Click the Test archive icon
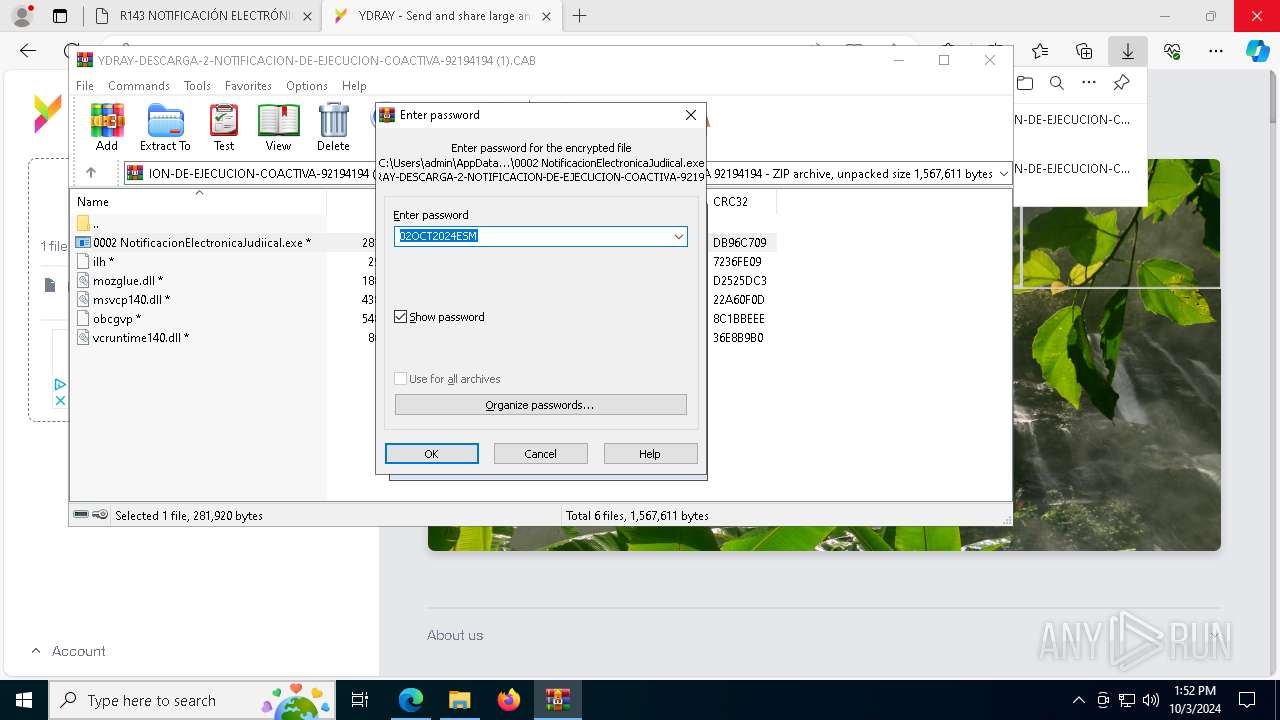Screen dimensions: 1280x720 pos(224,127)
